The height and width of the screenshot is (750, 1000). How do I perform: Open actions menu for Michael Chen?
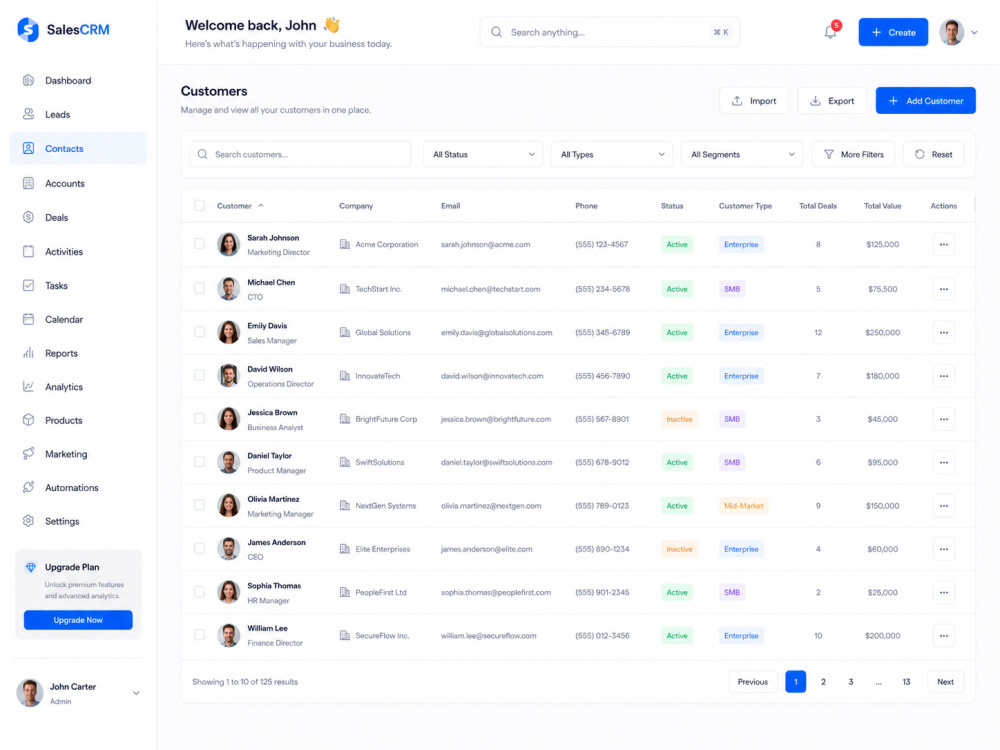943,289
